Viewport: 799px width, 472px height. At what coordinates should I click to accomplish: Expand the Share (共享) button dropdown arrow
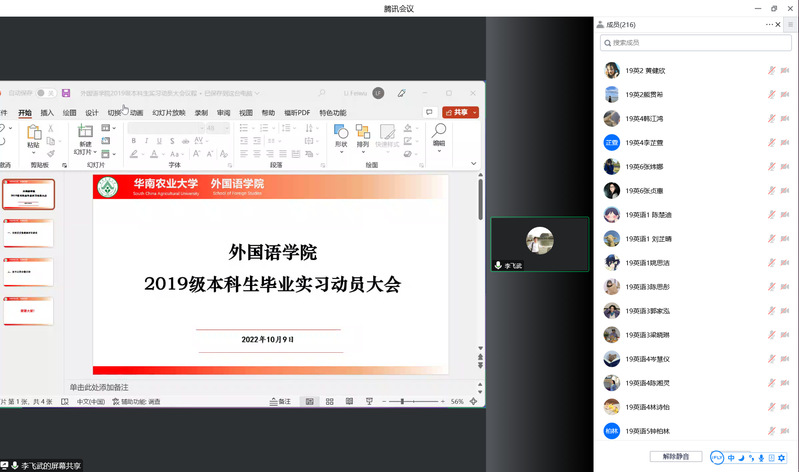pyautogui.click(x=474, y=112)
